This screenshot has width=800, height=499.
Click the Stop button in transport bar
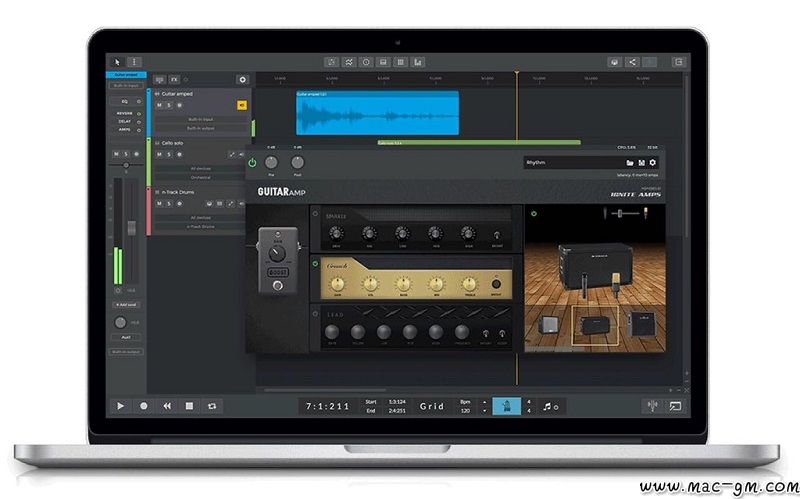pos(189,406)
